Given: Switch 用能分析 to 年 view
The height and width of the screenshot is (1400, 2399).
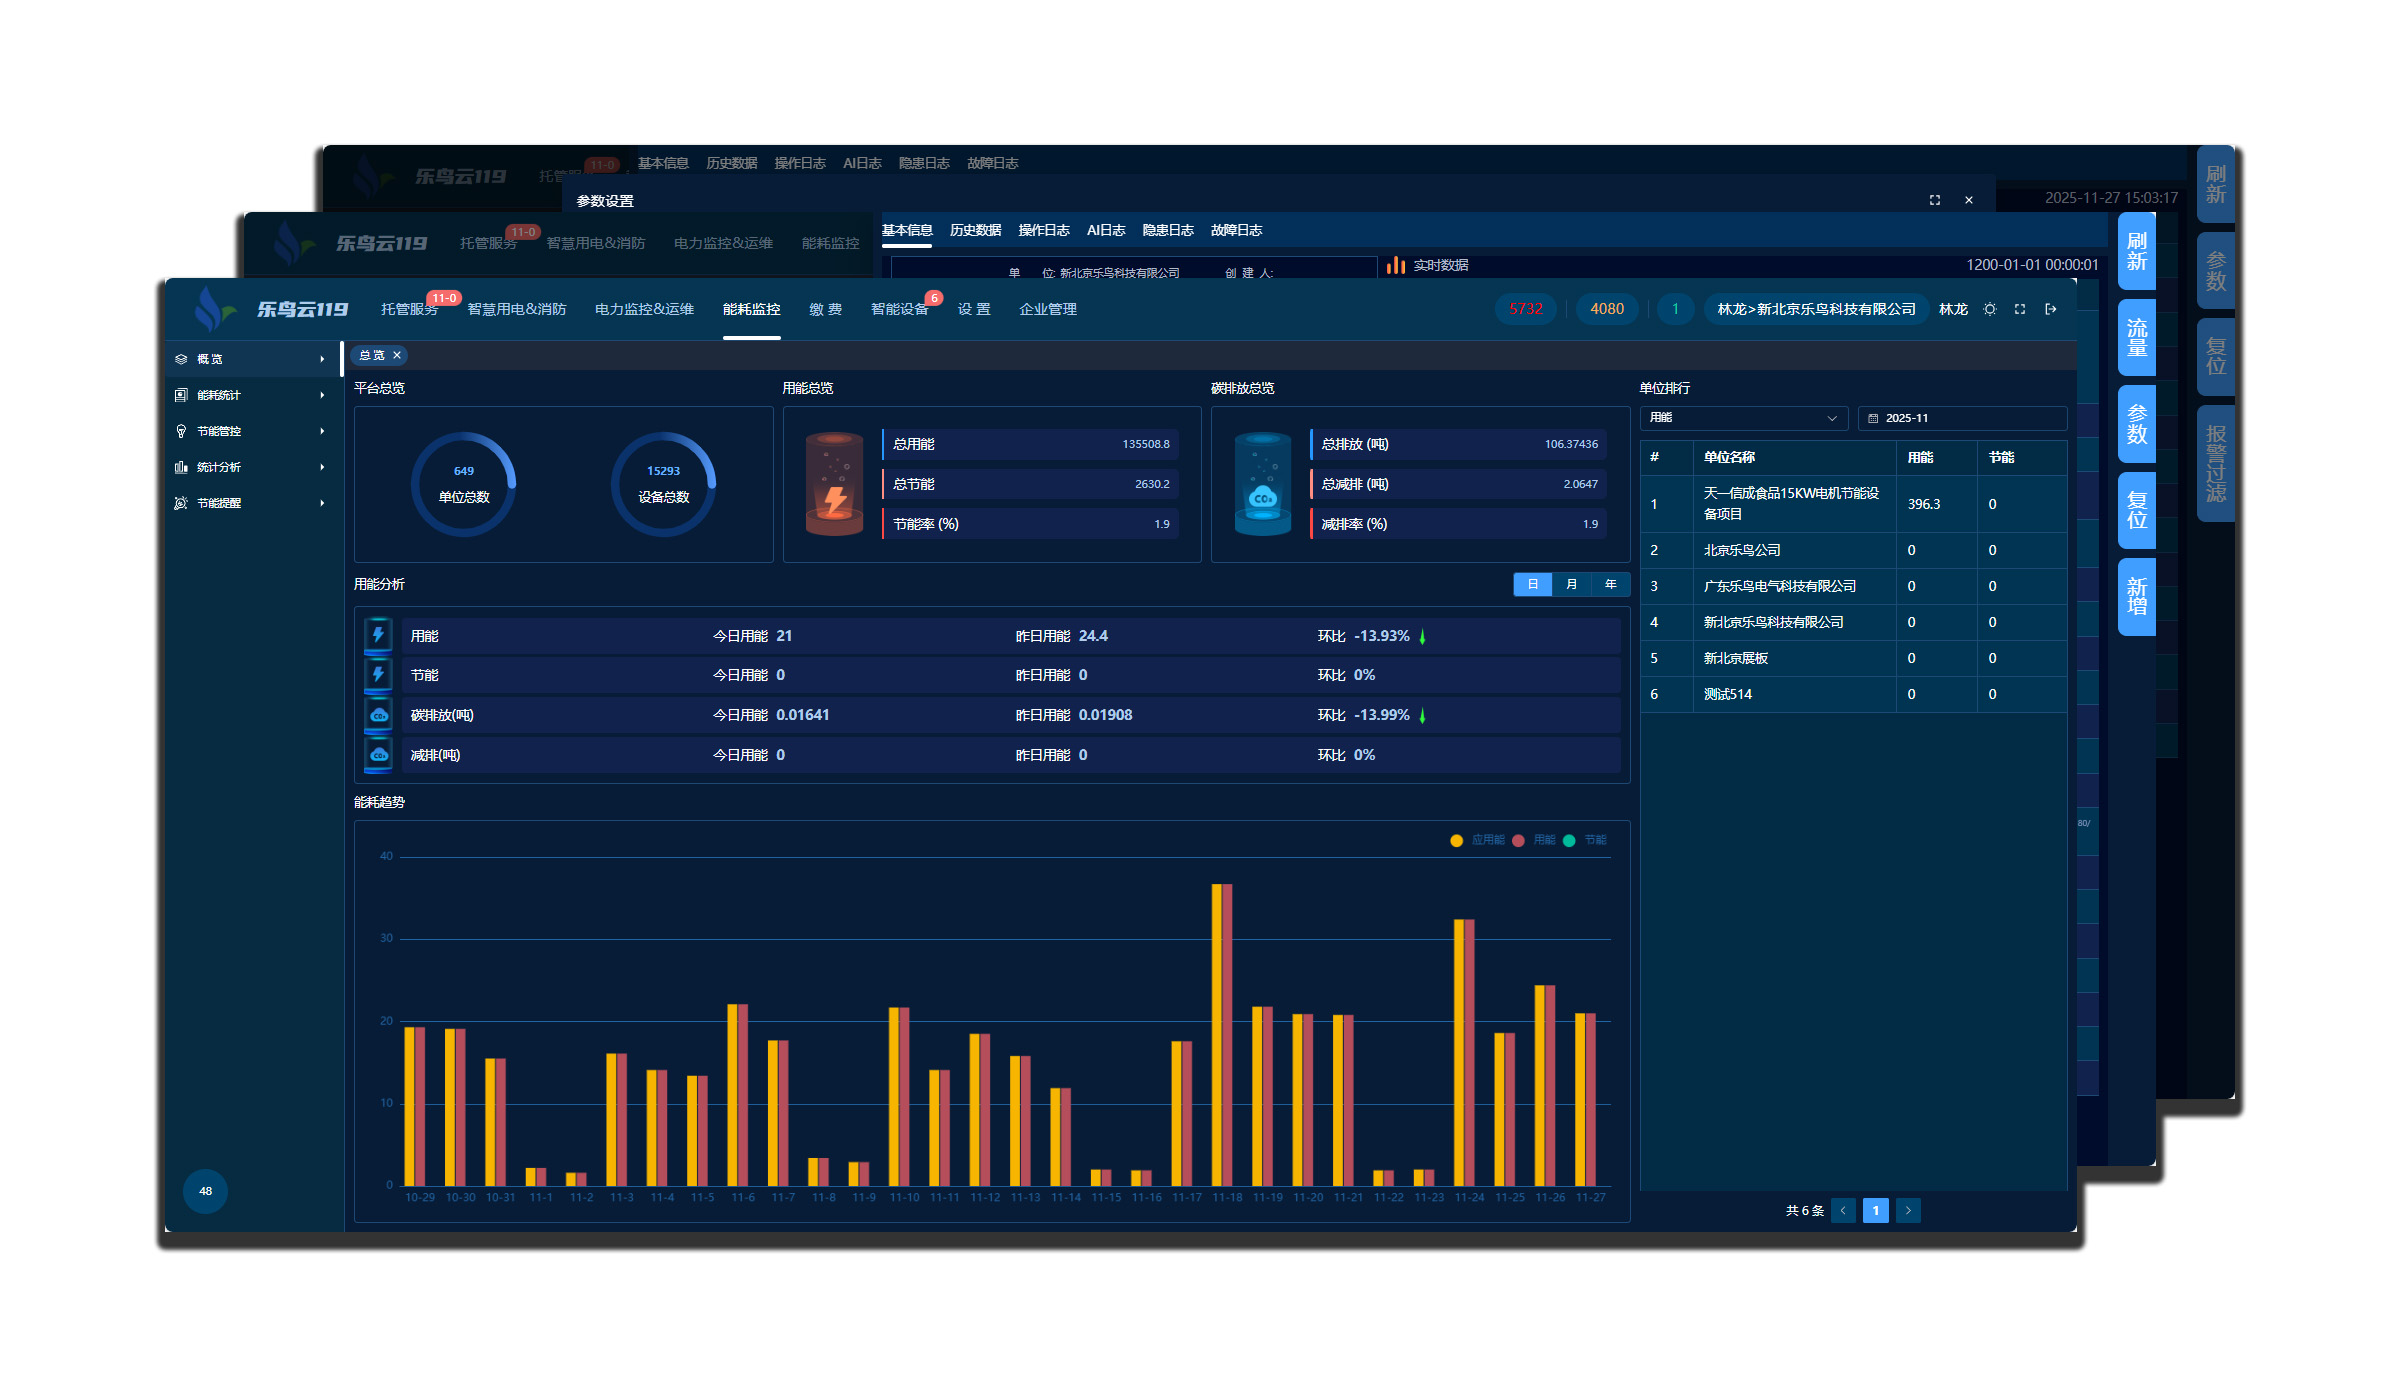Looking at the screenshot, I should coord(1610,584).
